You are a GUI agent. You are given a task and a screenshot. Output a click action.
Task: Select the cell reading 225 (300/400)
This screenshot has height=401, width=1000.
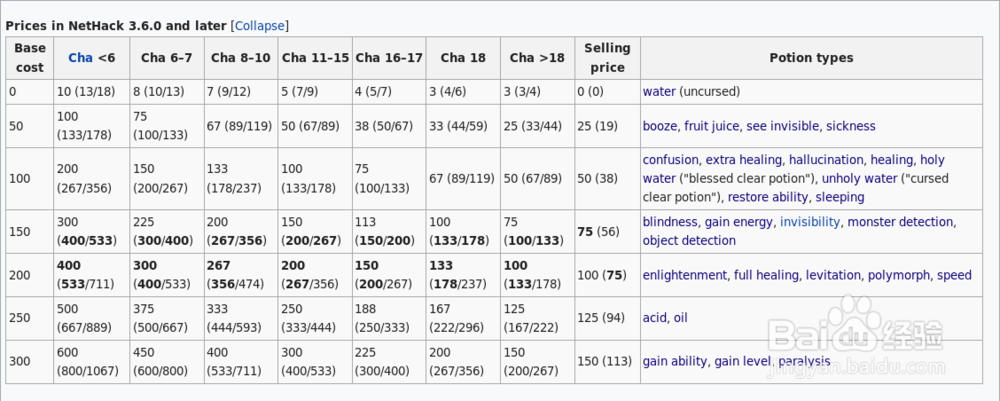389,361
